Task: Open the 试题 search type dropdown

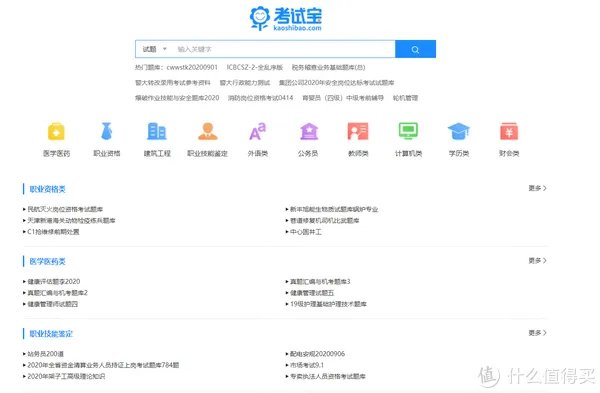Action: click(x=155, y=49)
